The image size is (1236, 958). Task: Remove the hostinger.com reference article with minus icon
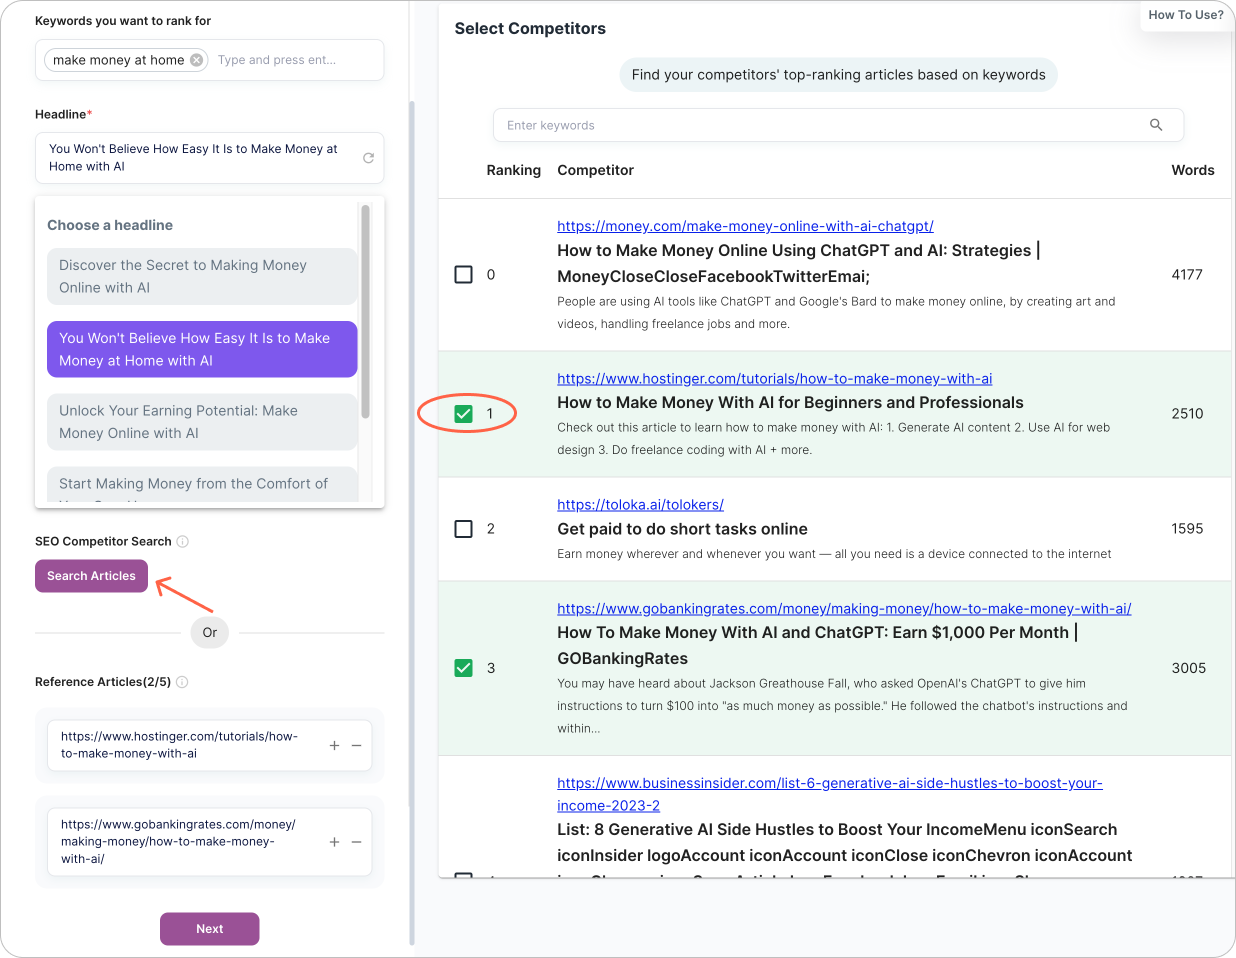pos(356,745)
